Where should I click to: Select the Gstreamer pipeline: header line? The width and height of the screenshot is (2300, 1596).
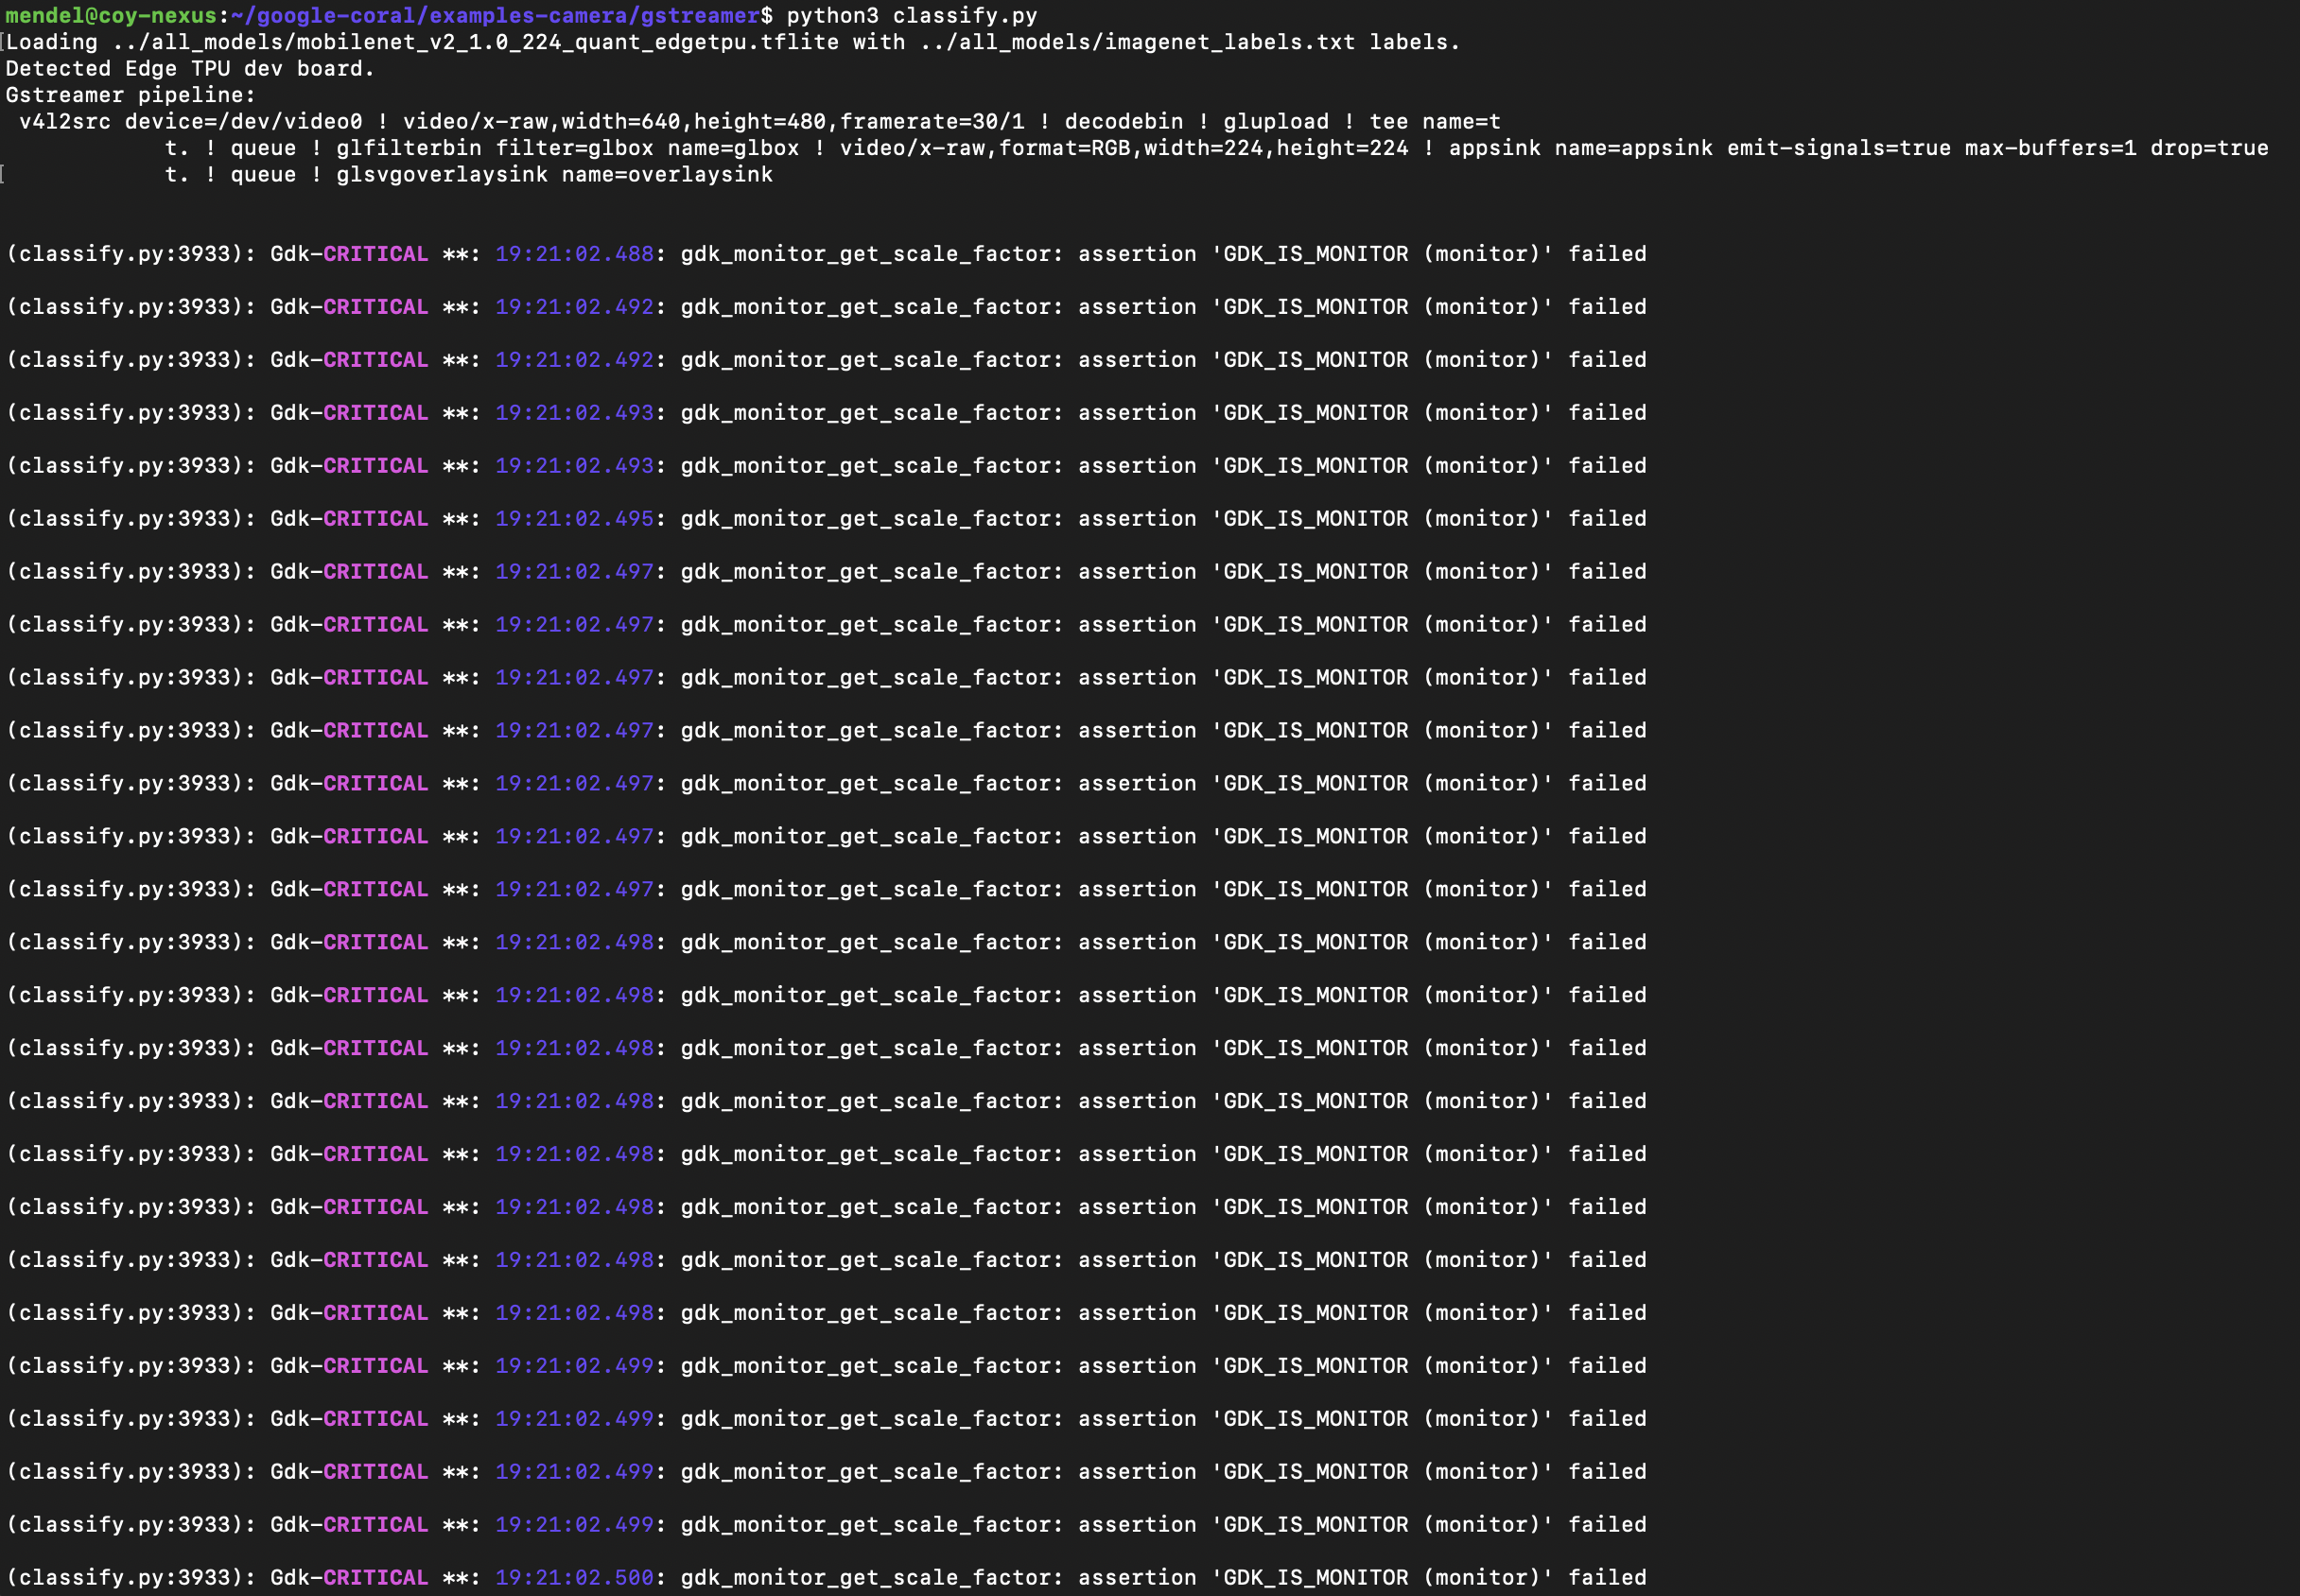tap(130, 94)
